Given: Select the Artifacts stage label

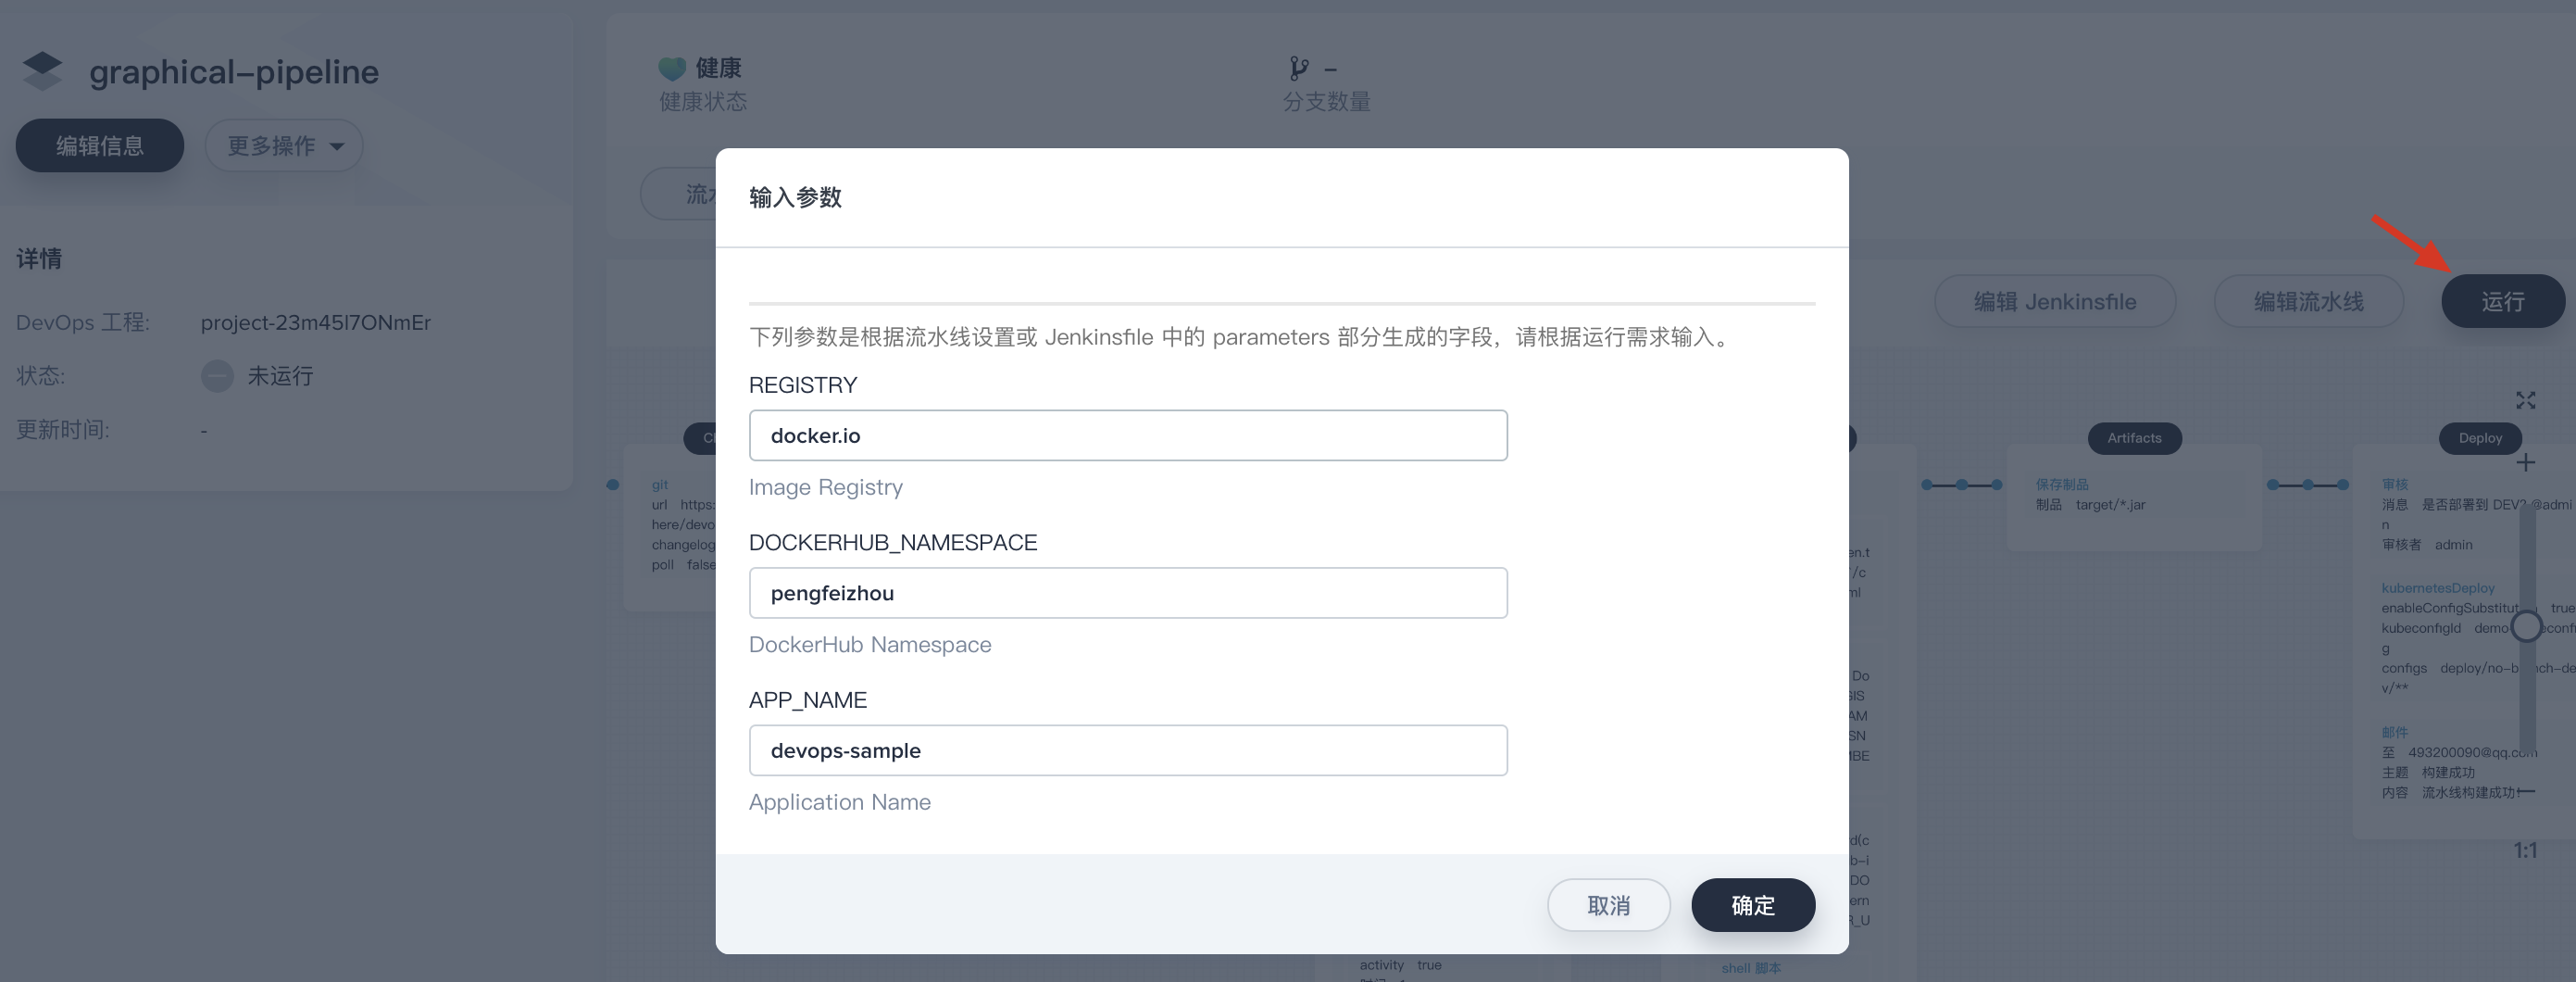Looking at the screenshot, I should (2134, 438).
